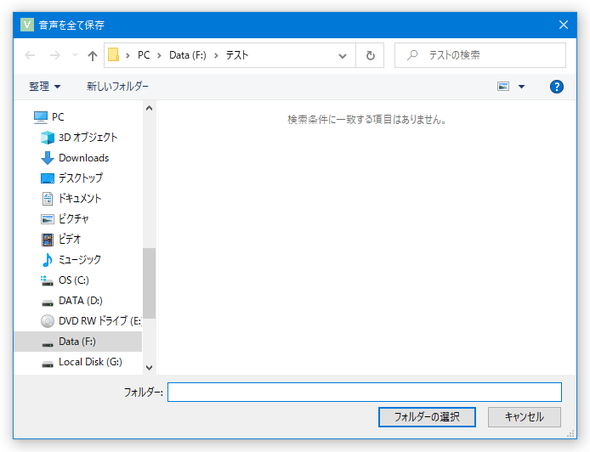Viewport: 590px width, 452px height.
Task: Select PC in the address breadcrumb
Action: 143,55
